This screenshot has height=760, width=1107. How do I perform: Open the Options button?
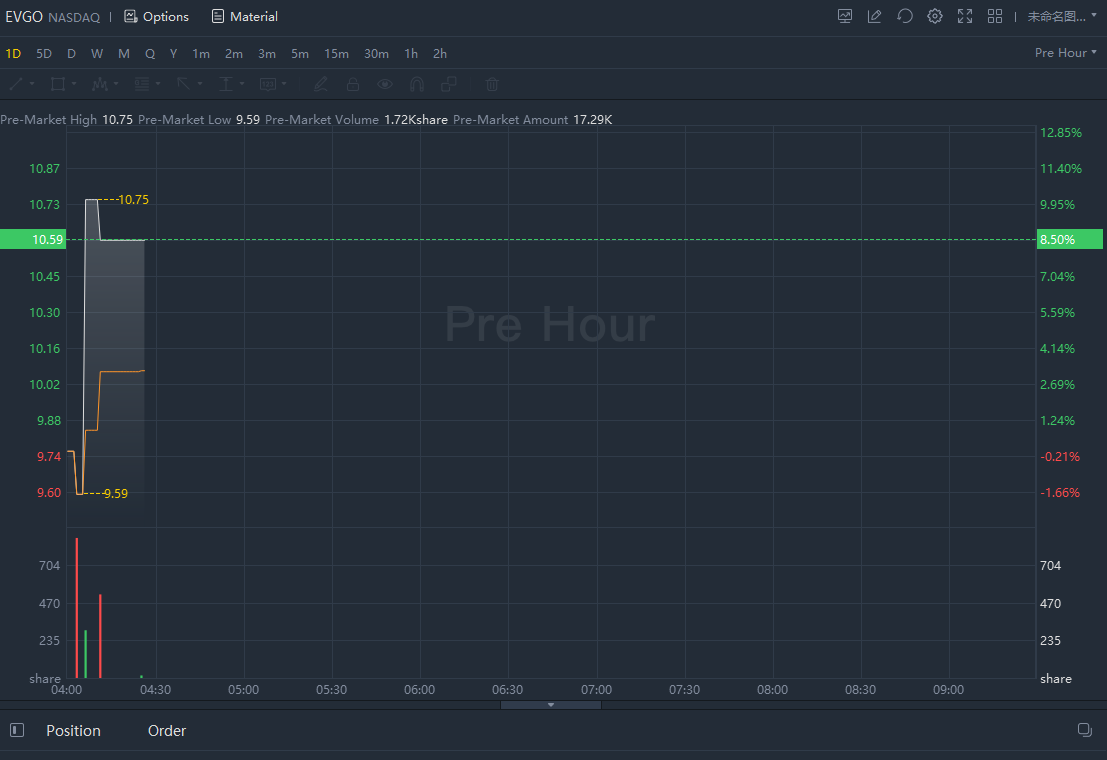click(157, 16)
